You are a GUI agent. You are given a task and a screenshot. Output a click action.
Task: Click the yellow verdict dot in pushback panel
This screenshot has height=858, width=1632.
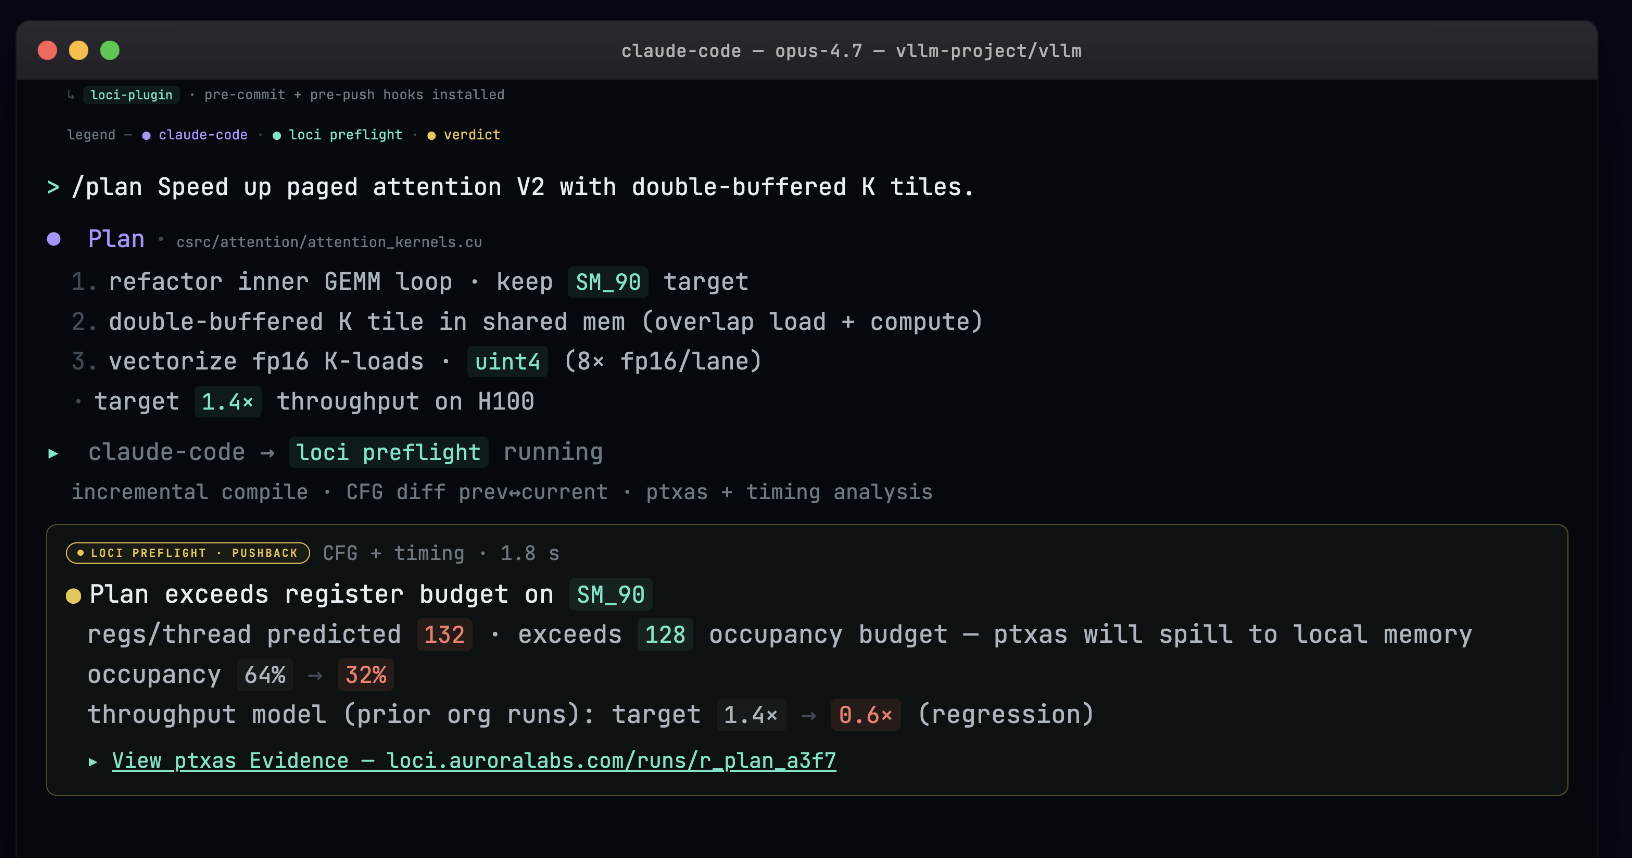(x=73, y=596)
